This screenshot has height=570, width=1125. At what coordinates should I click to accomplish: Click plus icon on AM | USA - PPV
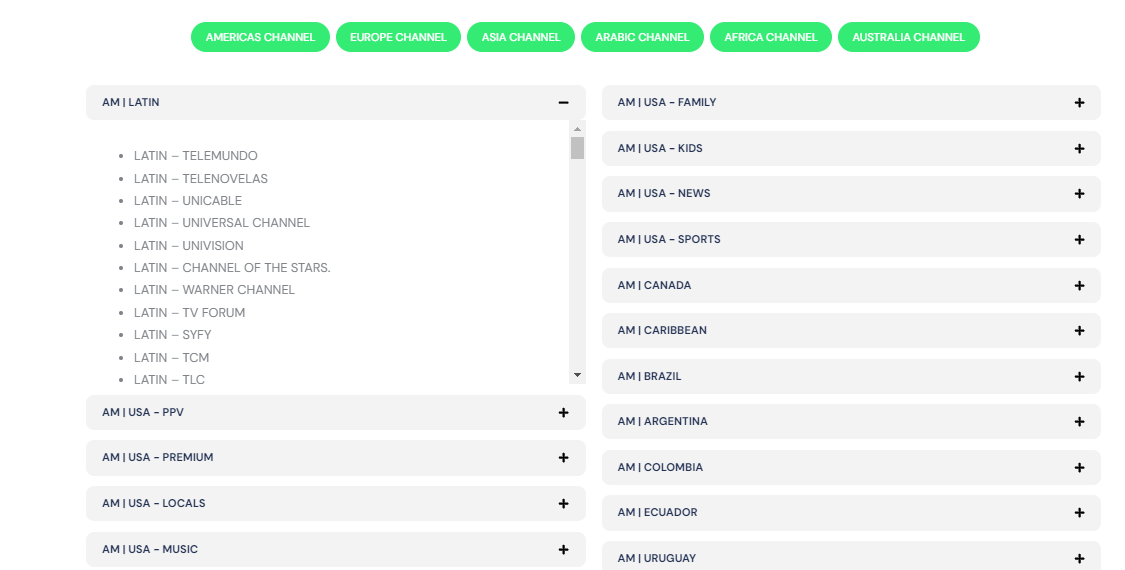(563, 413)
